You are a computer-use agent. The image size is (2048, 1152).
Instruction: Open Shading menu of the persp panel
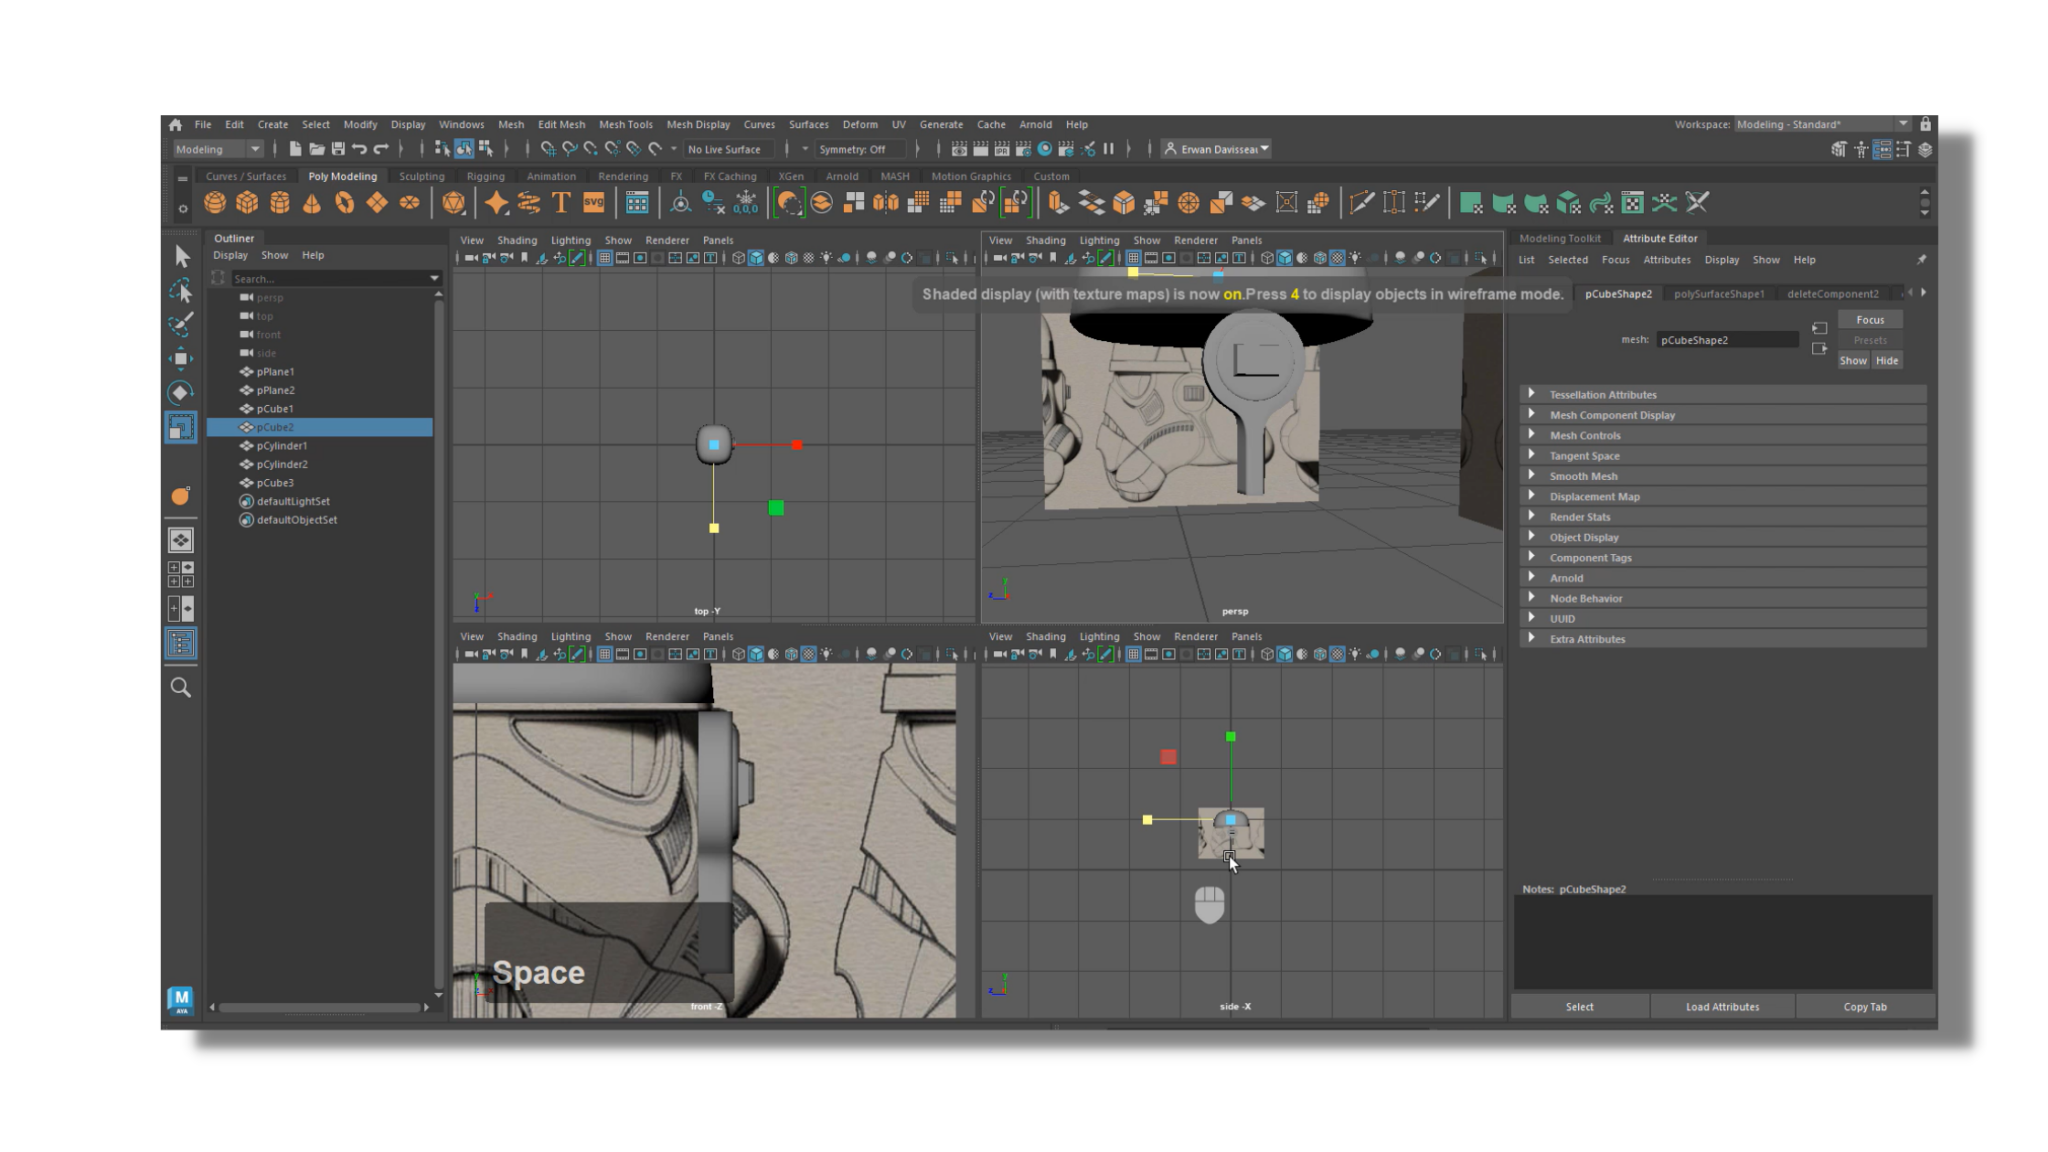tap(1045, 240)
